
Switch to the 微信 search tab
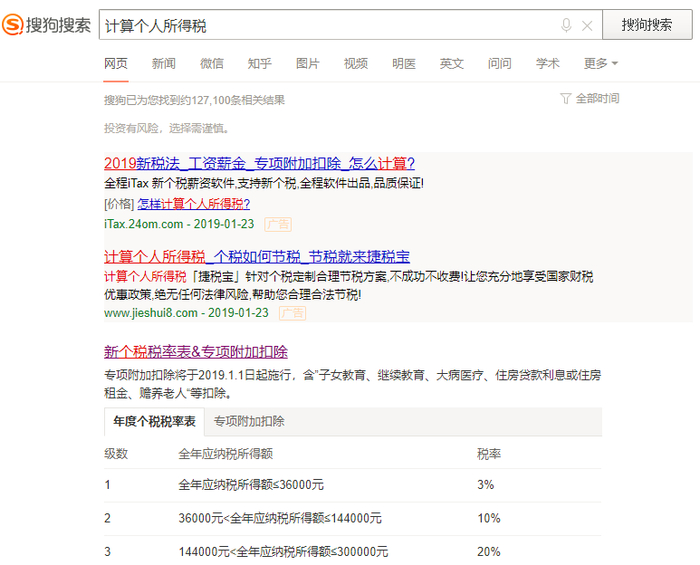(x=212, y=63)
